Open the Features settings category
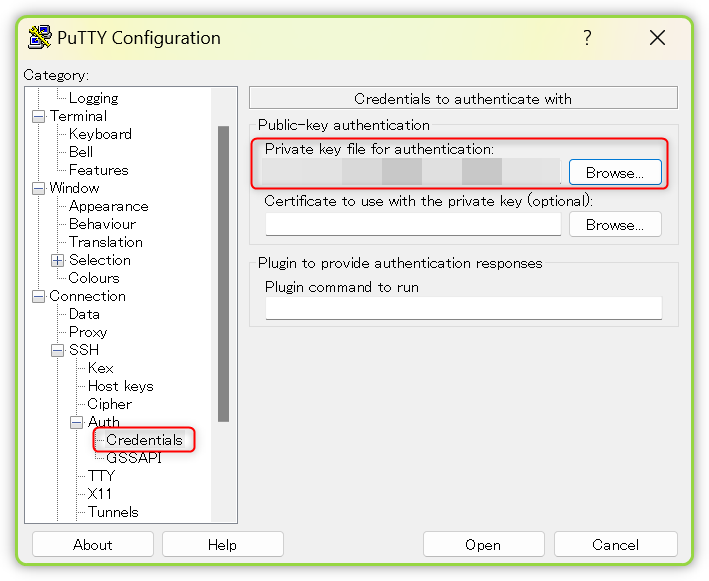Viewport: 709px width, 581px height. 99,170
